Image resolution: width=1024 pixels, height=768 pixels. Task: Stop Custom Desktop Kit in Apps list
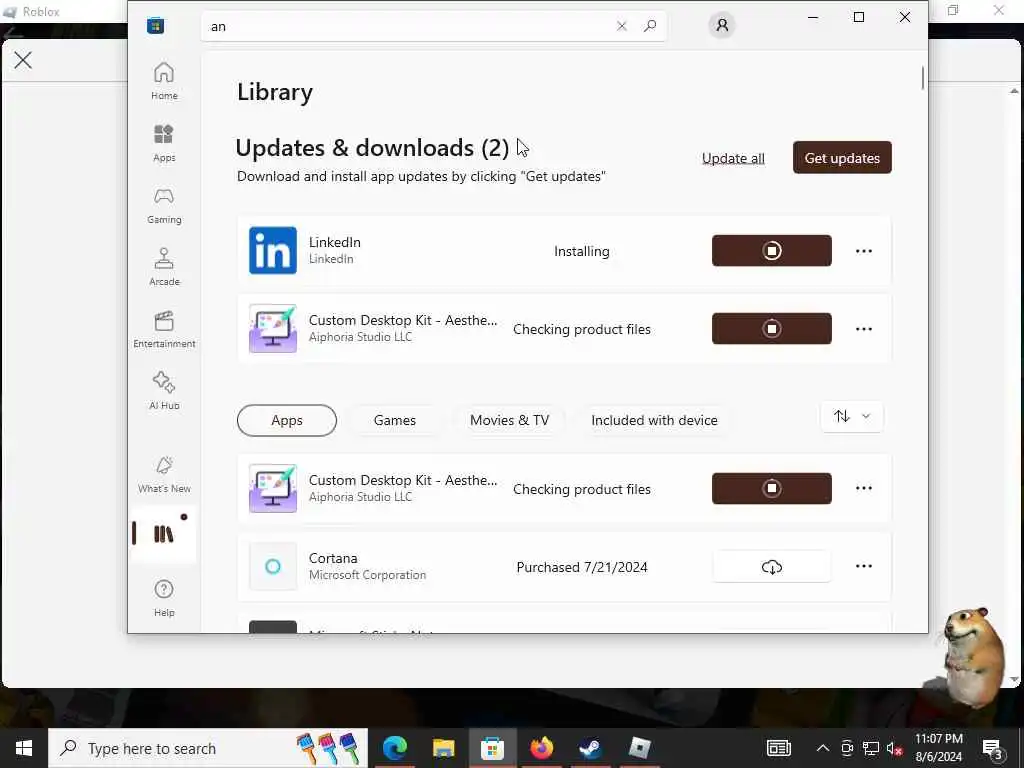(771, 488)
